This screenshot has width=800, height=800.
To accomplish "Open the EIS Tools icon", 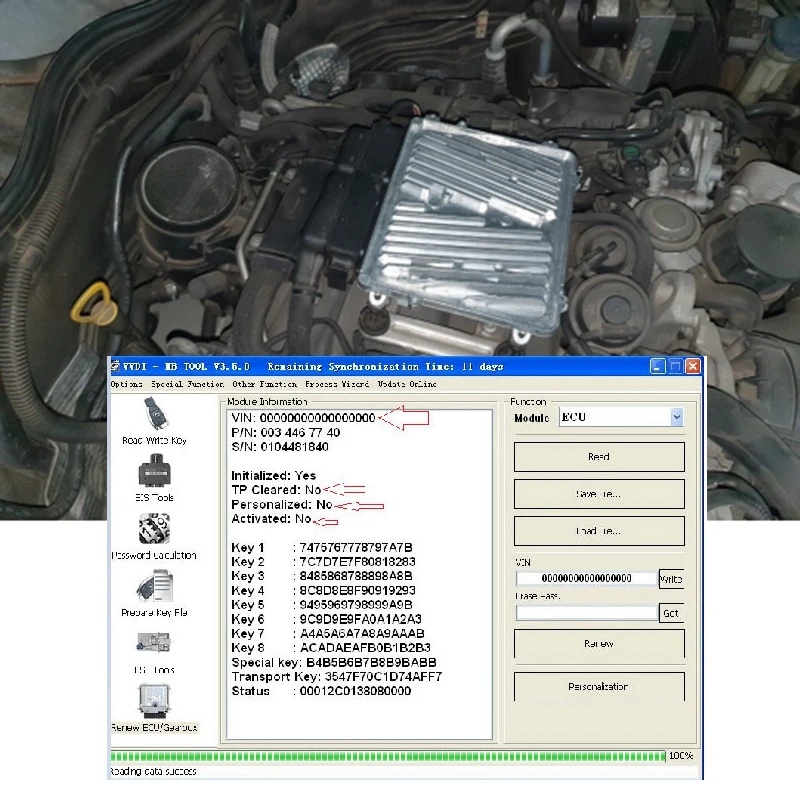I will (154, 472).
